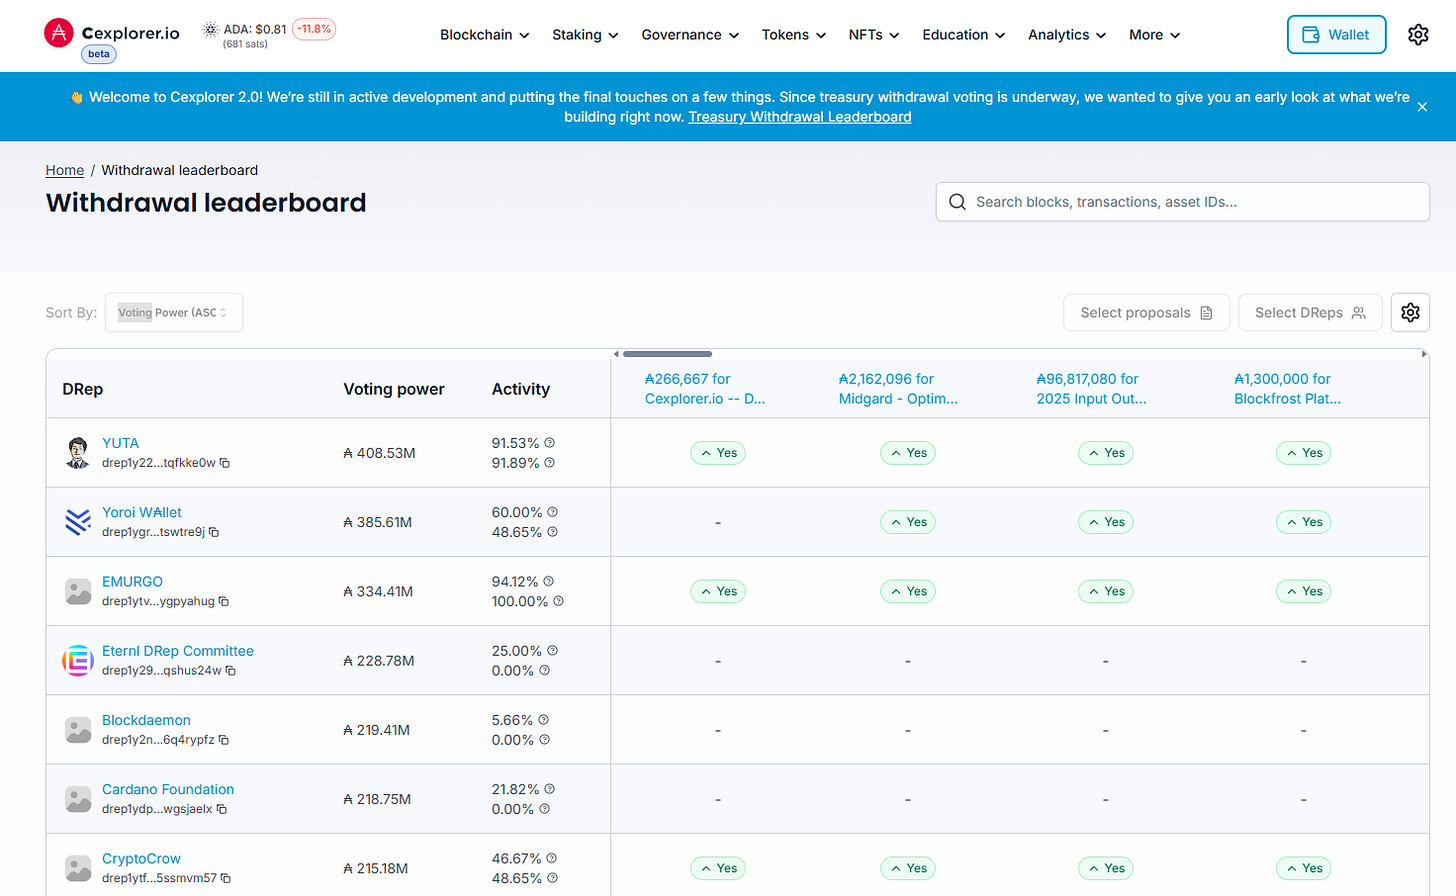The image size is (1456, 896).
Task: Open the settings gear in the top navigation
Action: (x=1418, y=34)
